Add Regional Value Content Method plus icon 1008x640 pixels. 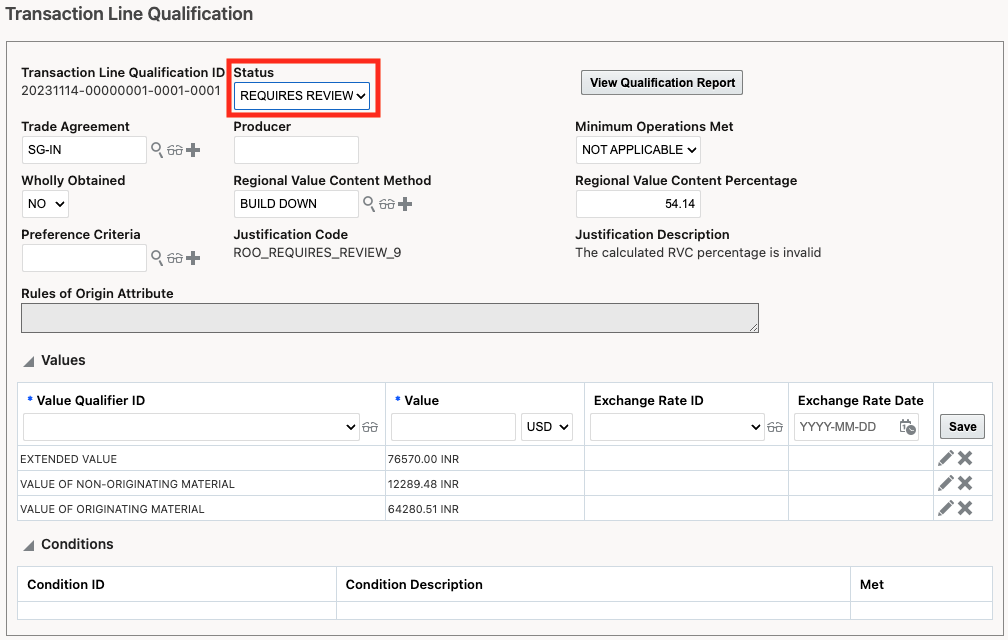(405, 204)
